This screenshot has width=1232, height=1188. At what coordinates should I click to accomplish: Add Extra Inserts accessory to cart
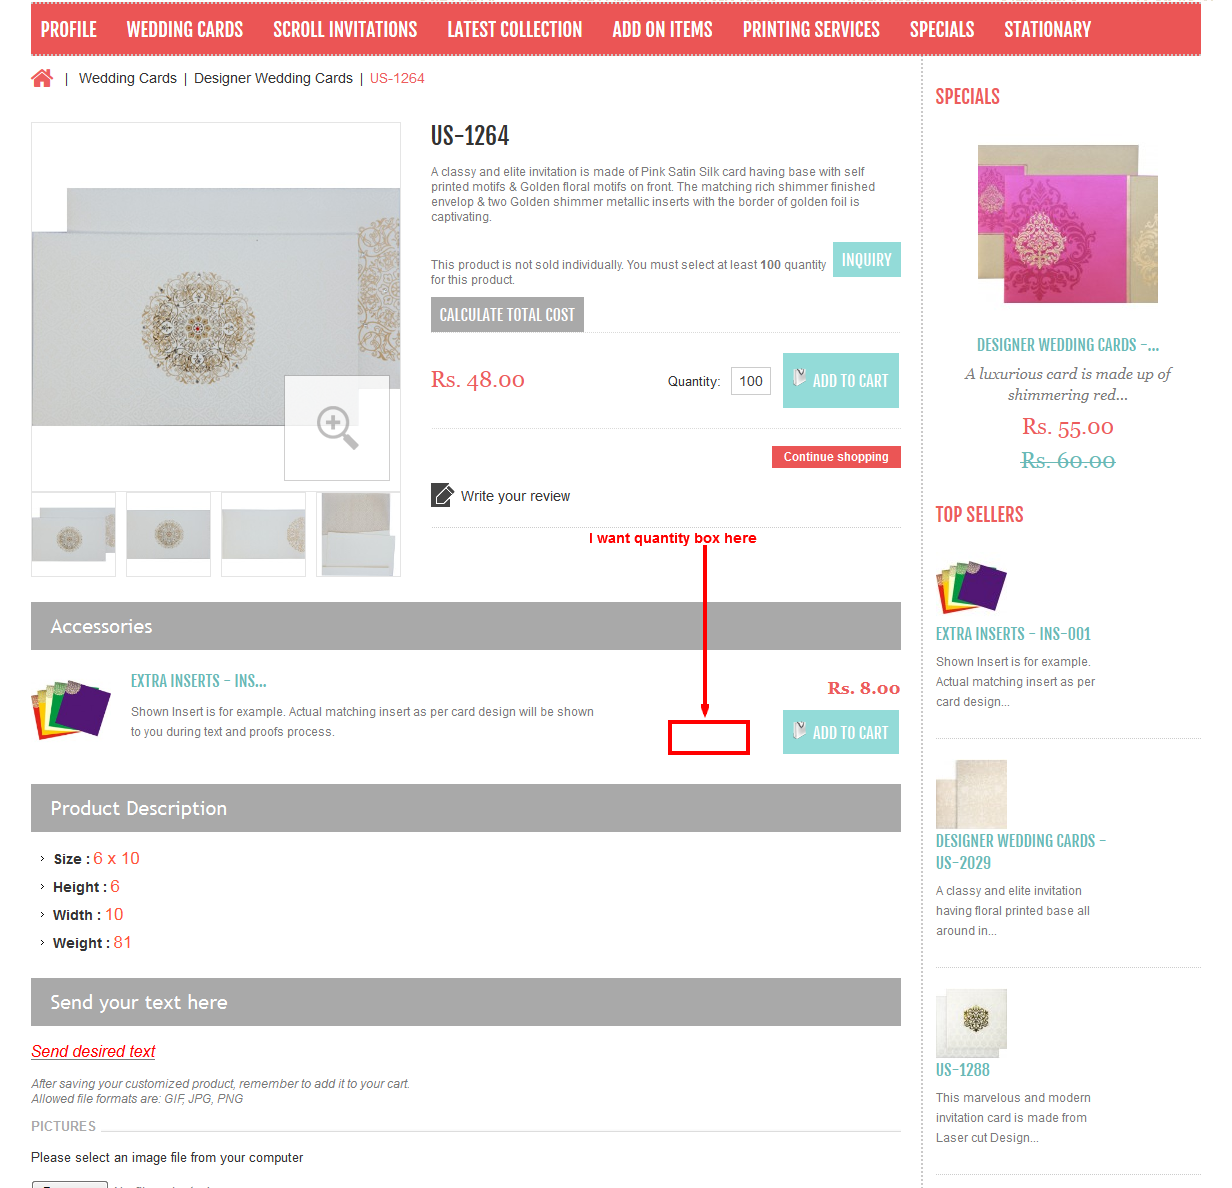[x=841, y=732]
